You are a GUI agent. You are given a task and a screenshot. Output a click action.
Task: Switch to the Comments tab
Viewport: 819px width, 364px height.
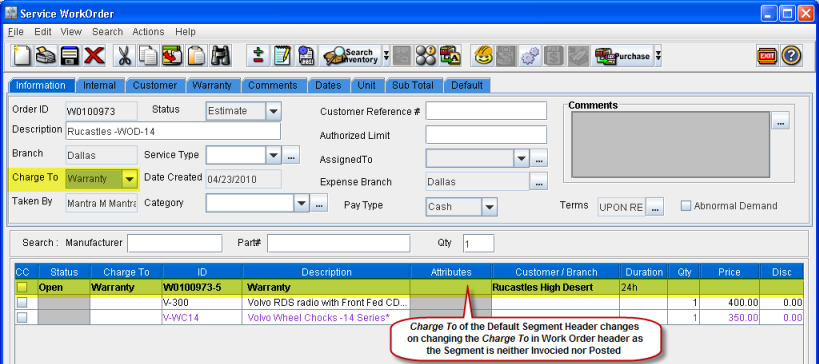pyautogui.click(x=273, y=85)
